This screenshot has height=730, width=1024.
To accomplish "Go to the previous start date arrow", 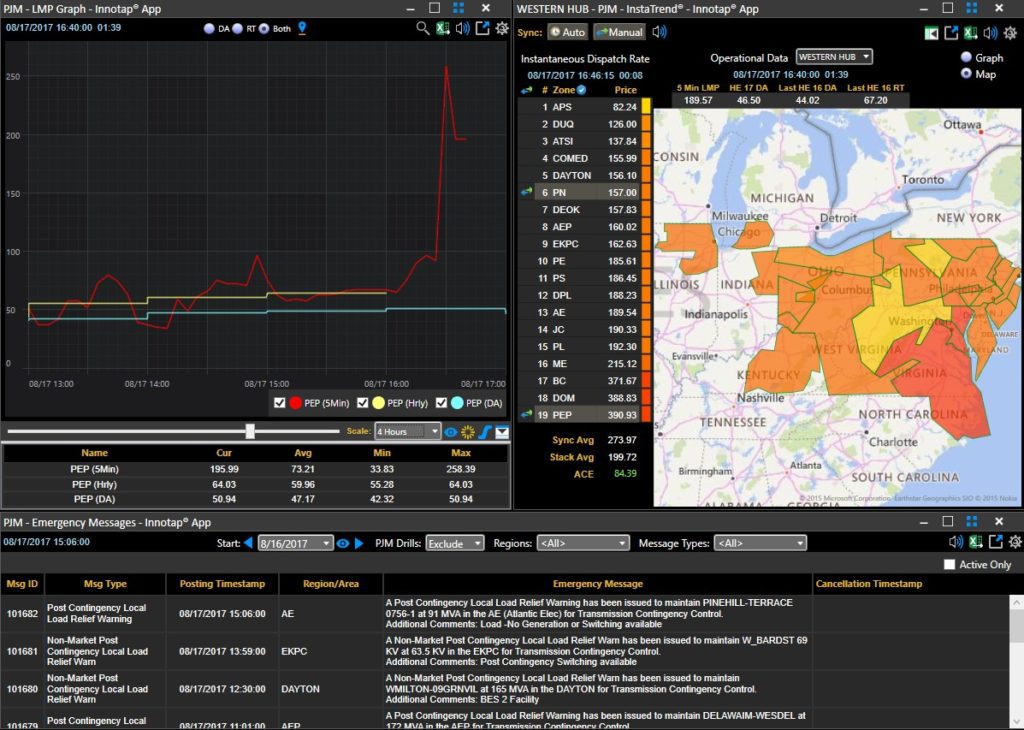I will pyautogui.click(x=248, y=543).
